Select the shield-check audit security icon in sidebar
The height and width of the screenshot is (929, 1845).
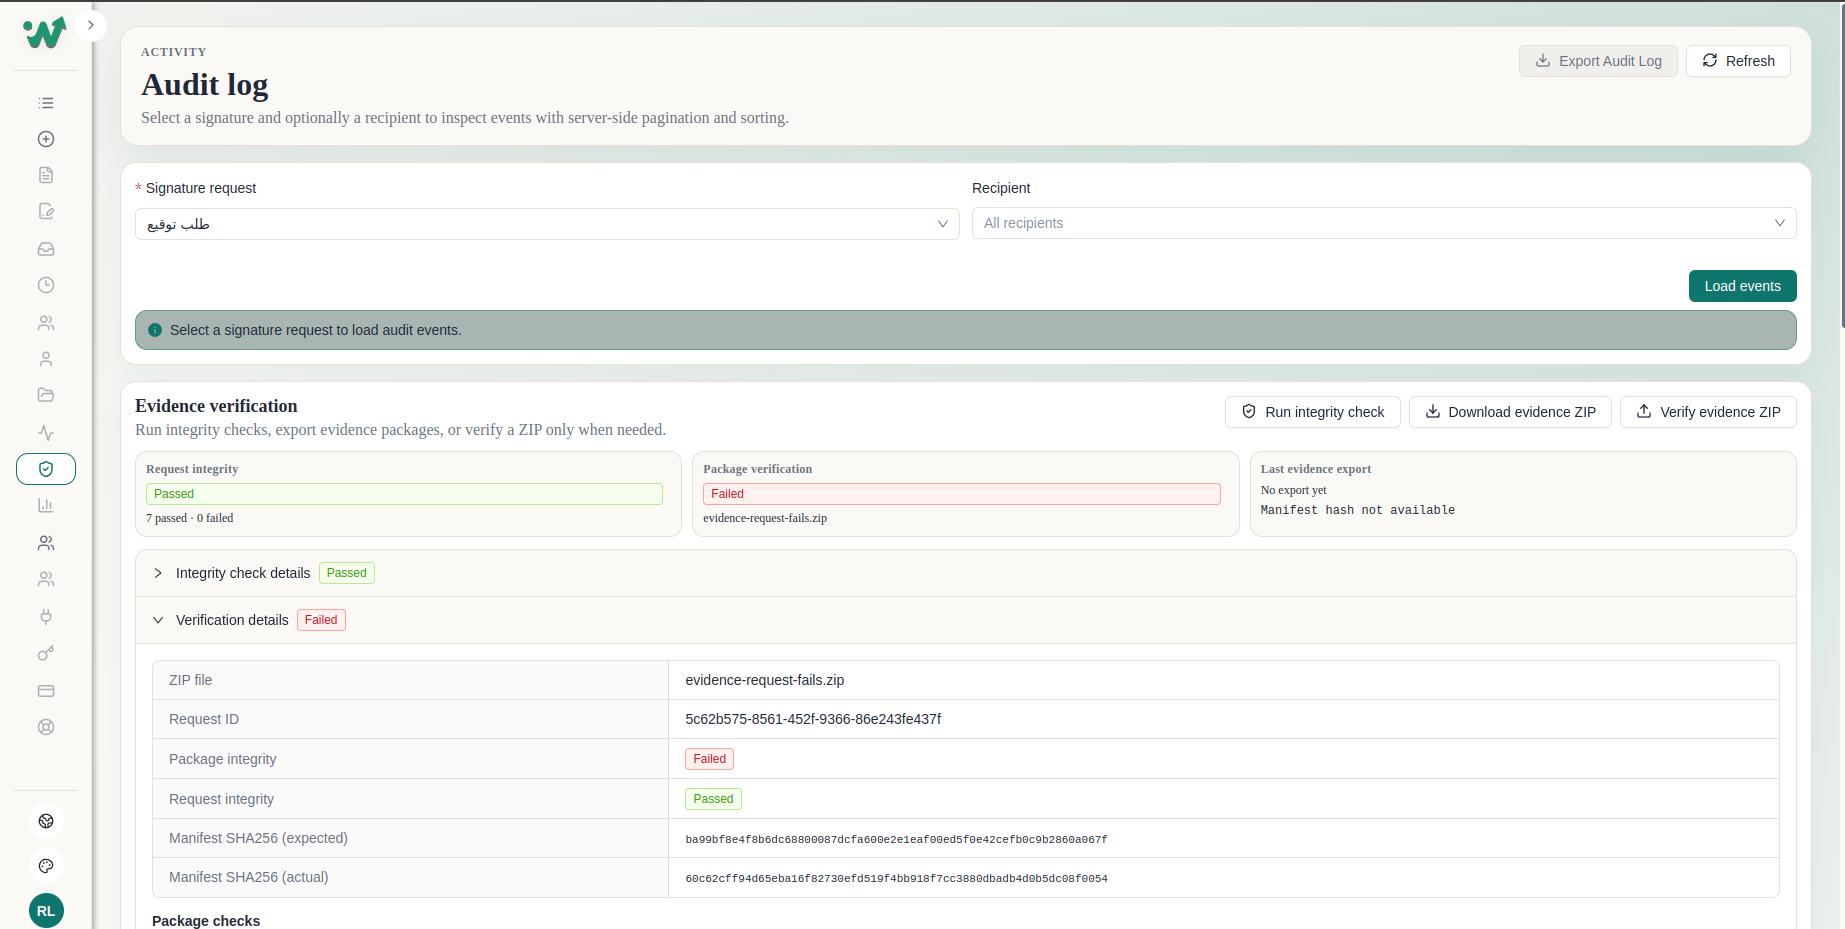tap(46, 469)
